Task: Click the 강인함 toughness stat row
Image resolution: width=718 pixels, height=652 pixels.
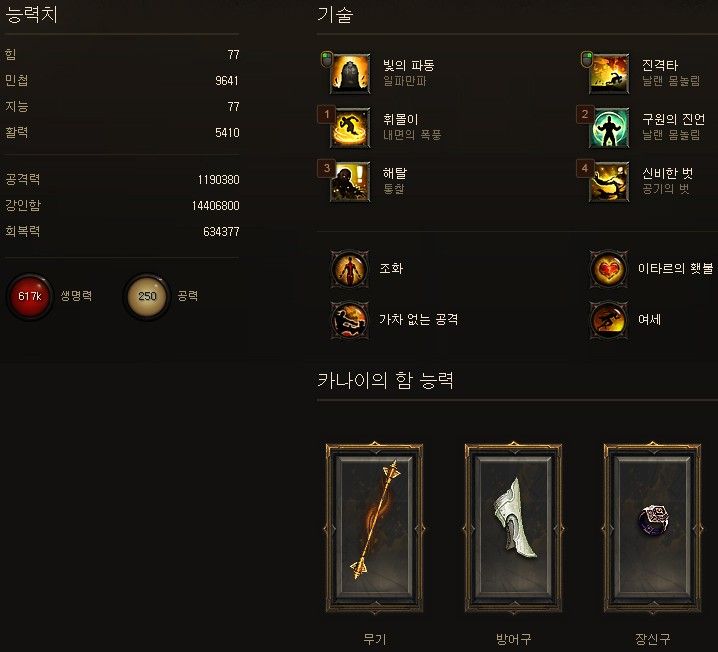Action: click(122, 205)
